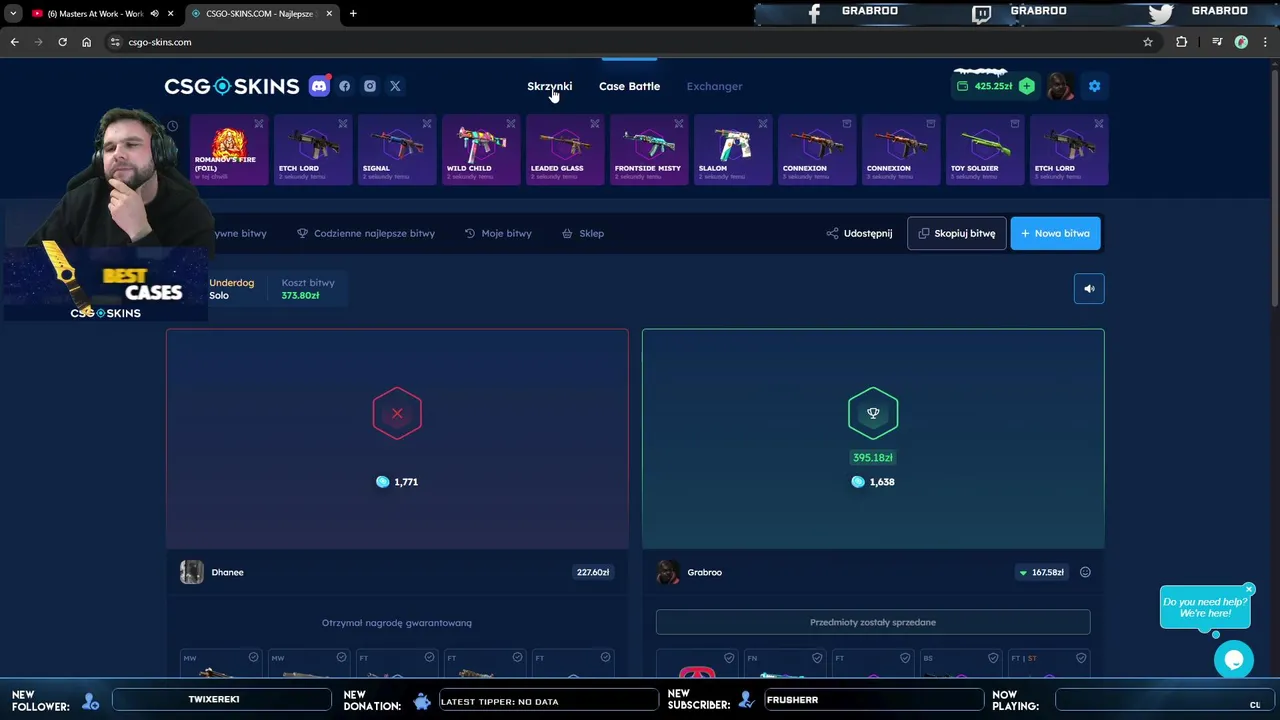Click the Koszt bitwy 373.80zł label
Image resolution: width=1280 pixels, height=720 pixels.
click(308, 289)
